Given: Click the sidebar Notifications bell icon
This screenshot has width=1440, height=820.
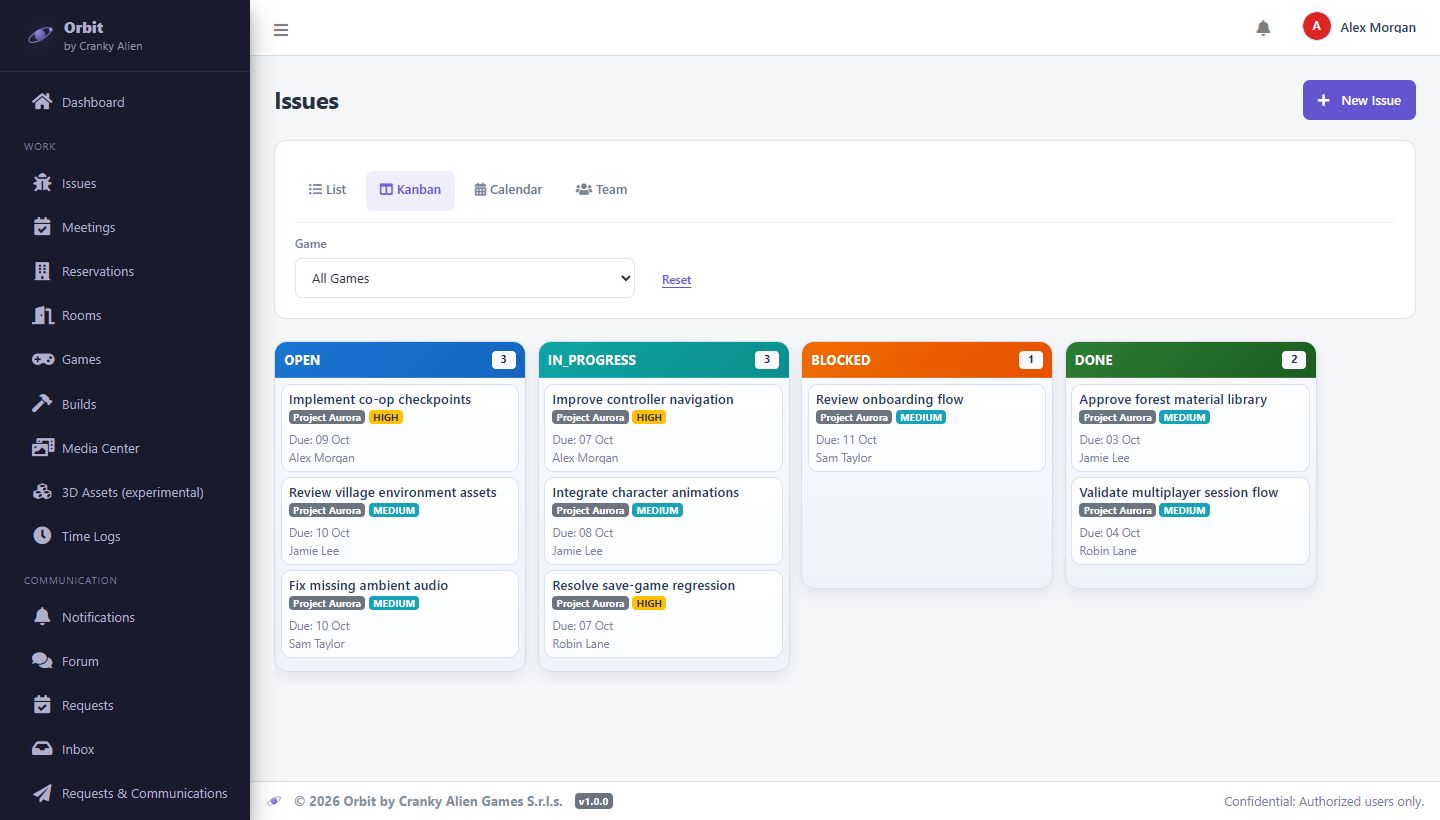Looking at the screenshot, I should (42, 617).
